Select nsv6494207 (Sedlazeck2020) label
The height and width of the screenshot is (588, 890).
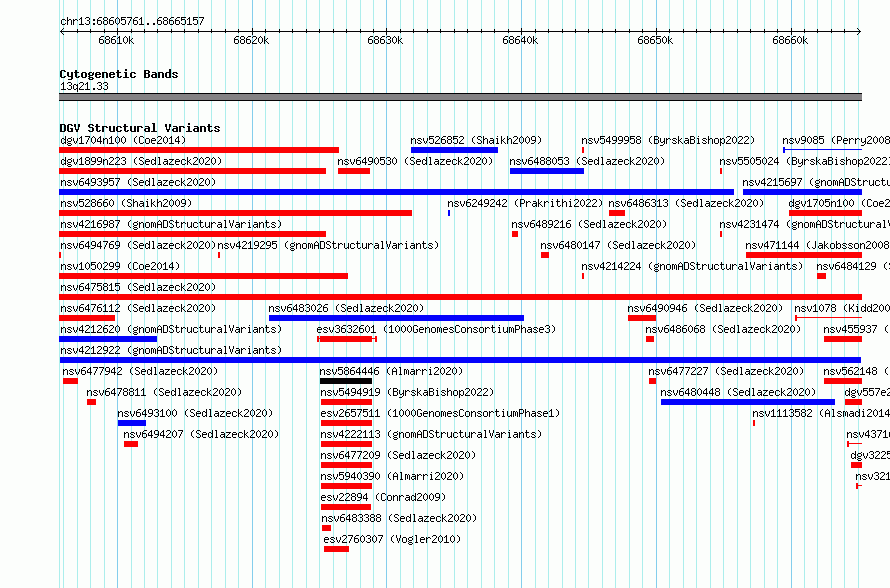(x=201, y=434)
